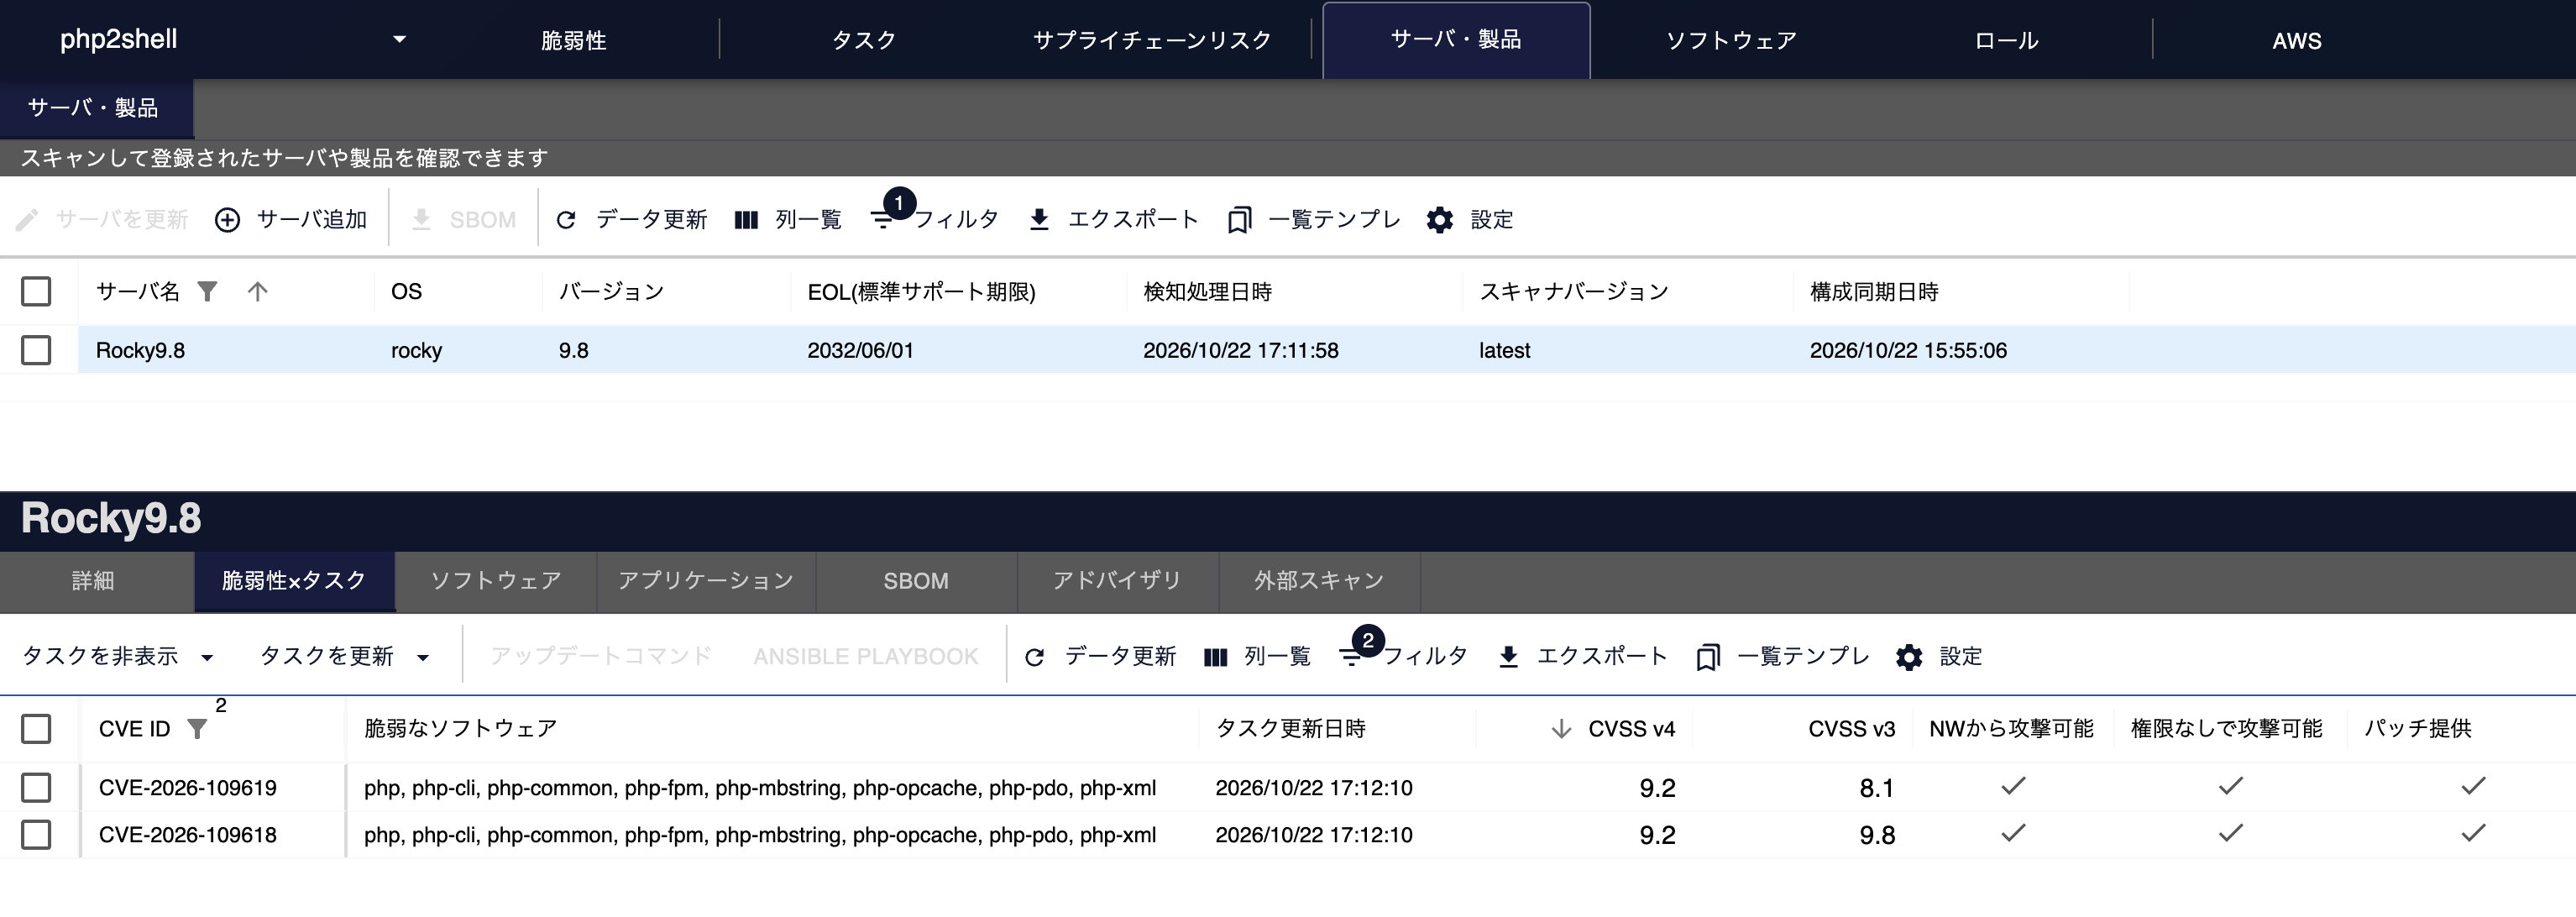Open the タスク top navigation tab
Screen dimensions: 2576x917
864,40
